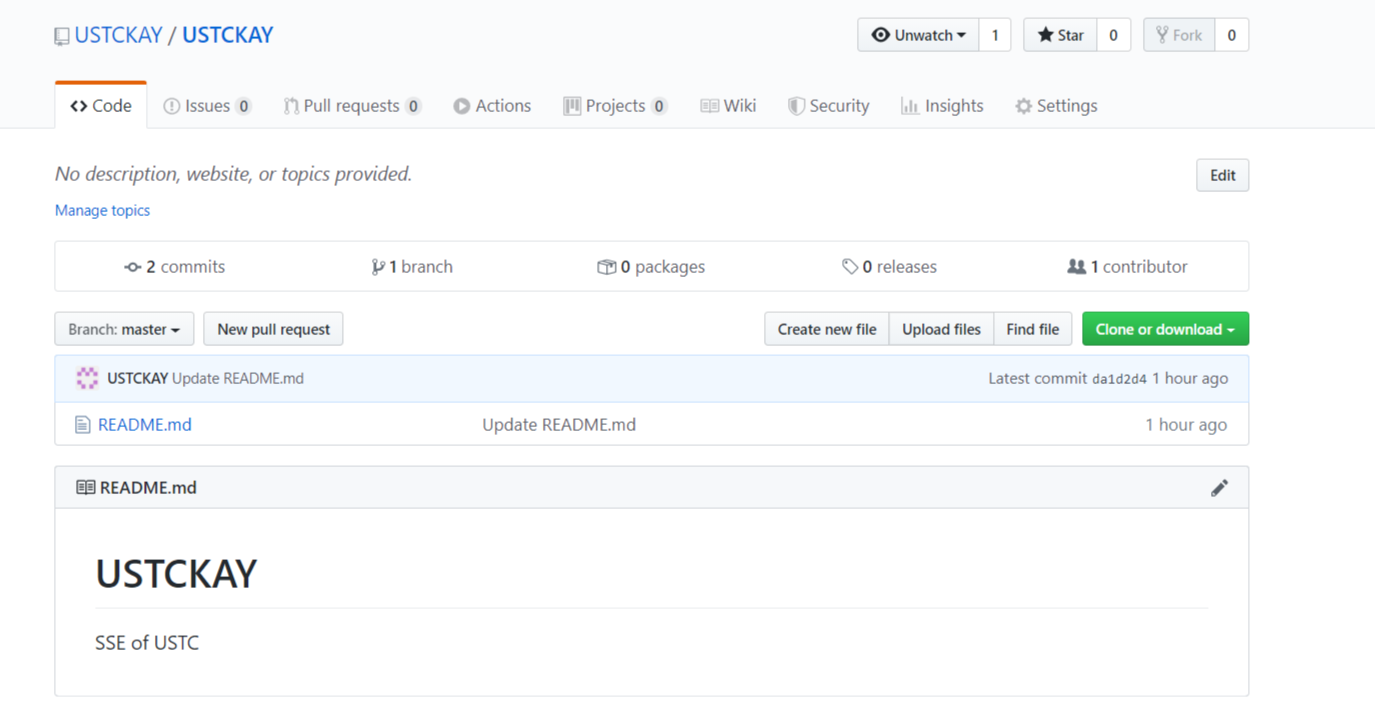The image size is (1375, 722).
Task: Star this repository
Action: click(1060, 35)
